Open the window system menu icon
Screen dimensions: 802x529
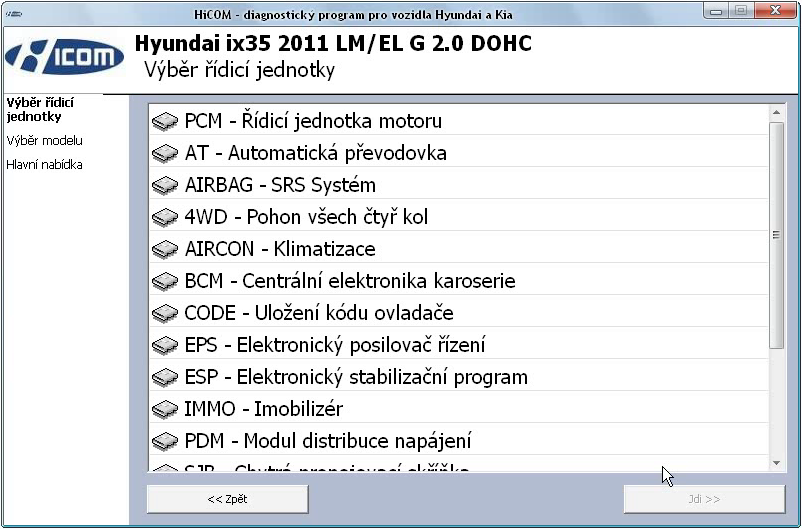(x=14, y=14)
